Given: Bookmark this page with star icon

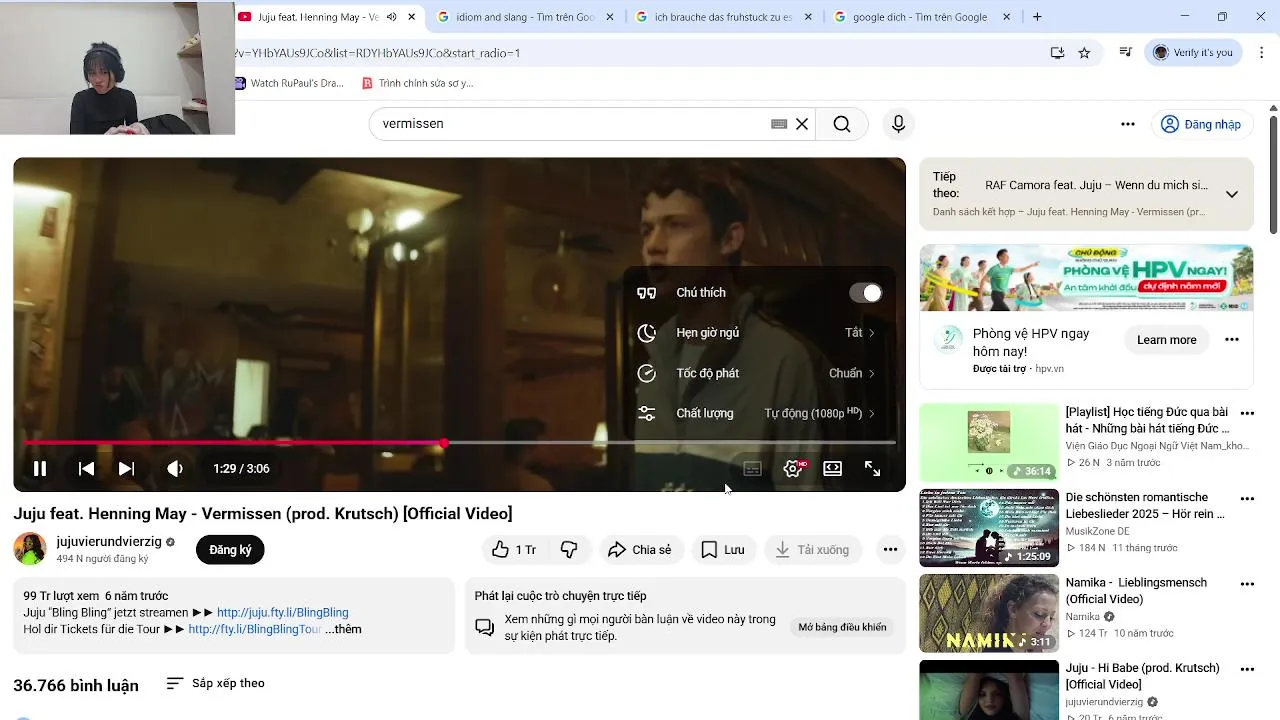Looking at the screenshot, I should pyautogui.click(x=1084, y=53).
